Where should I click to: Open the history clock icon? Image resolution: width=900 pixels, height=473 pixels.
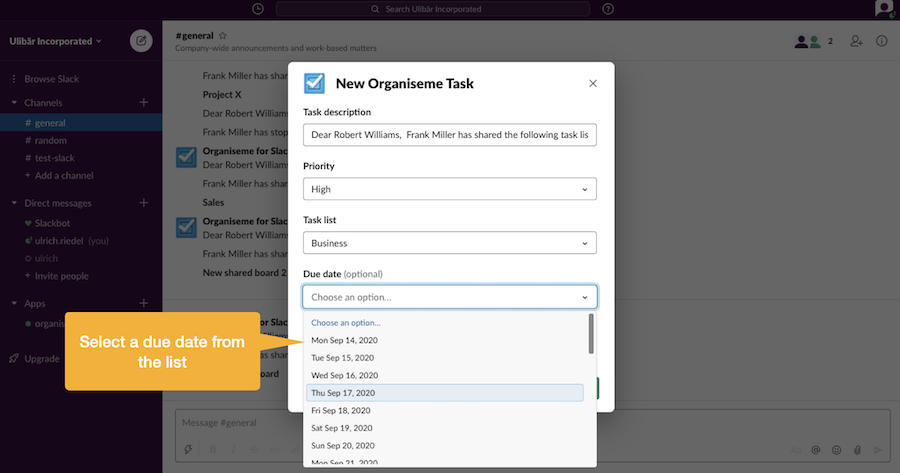[x=259, y=9]
